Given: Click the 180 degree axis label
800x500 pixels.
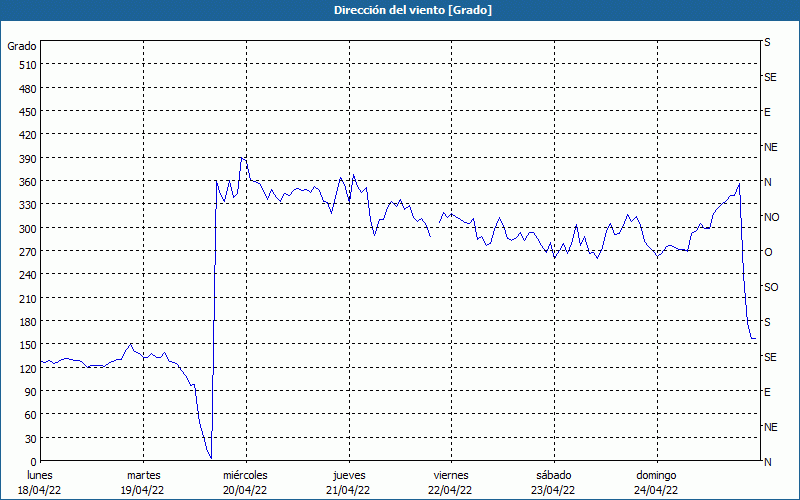Looking at the screenshot, I should tap(28, 322).
